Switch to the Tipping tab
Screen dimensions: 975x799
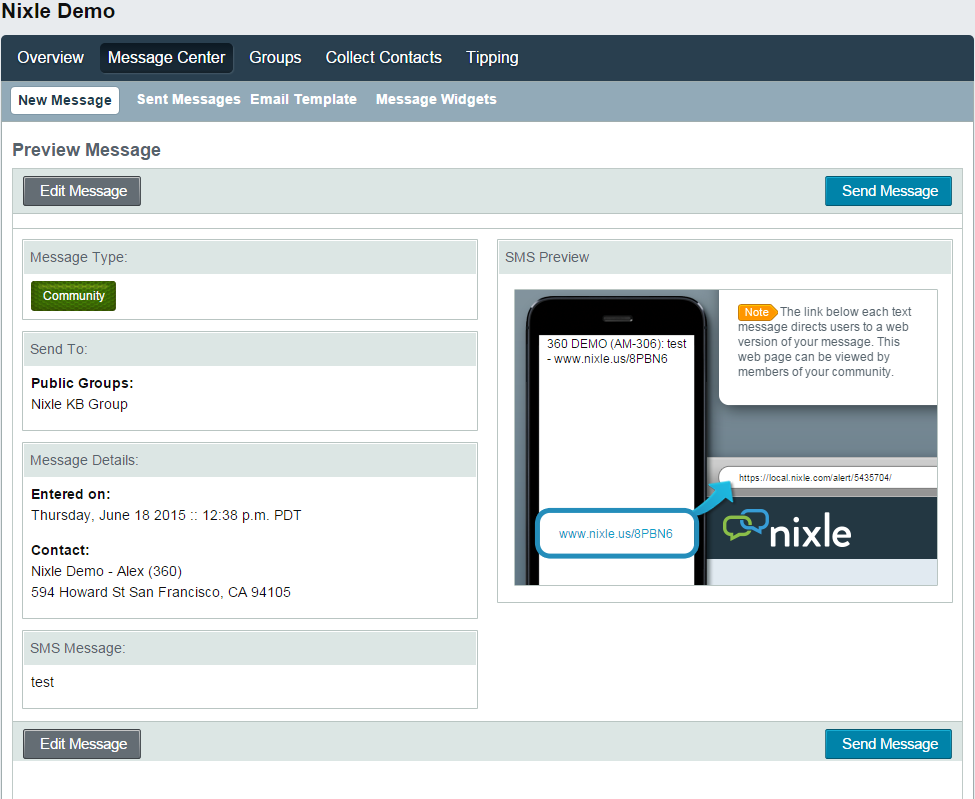[492, 58]
